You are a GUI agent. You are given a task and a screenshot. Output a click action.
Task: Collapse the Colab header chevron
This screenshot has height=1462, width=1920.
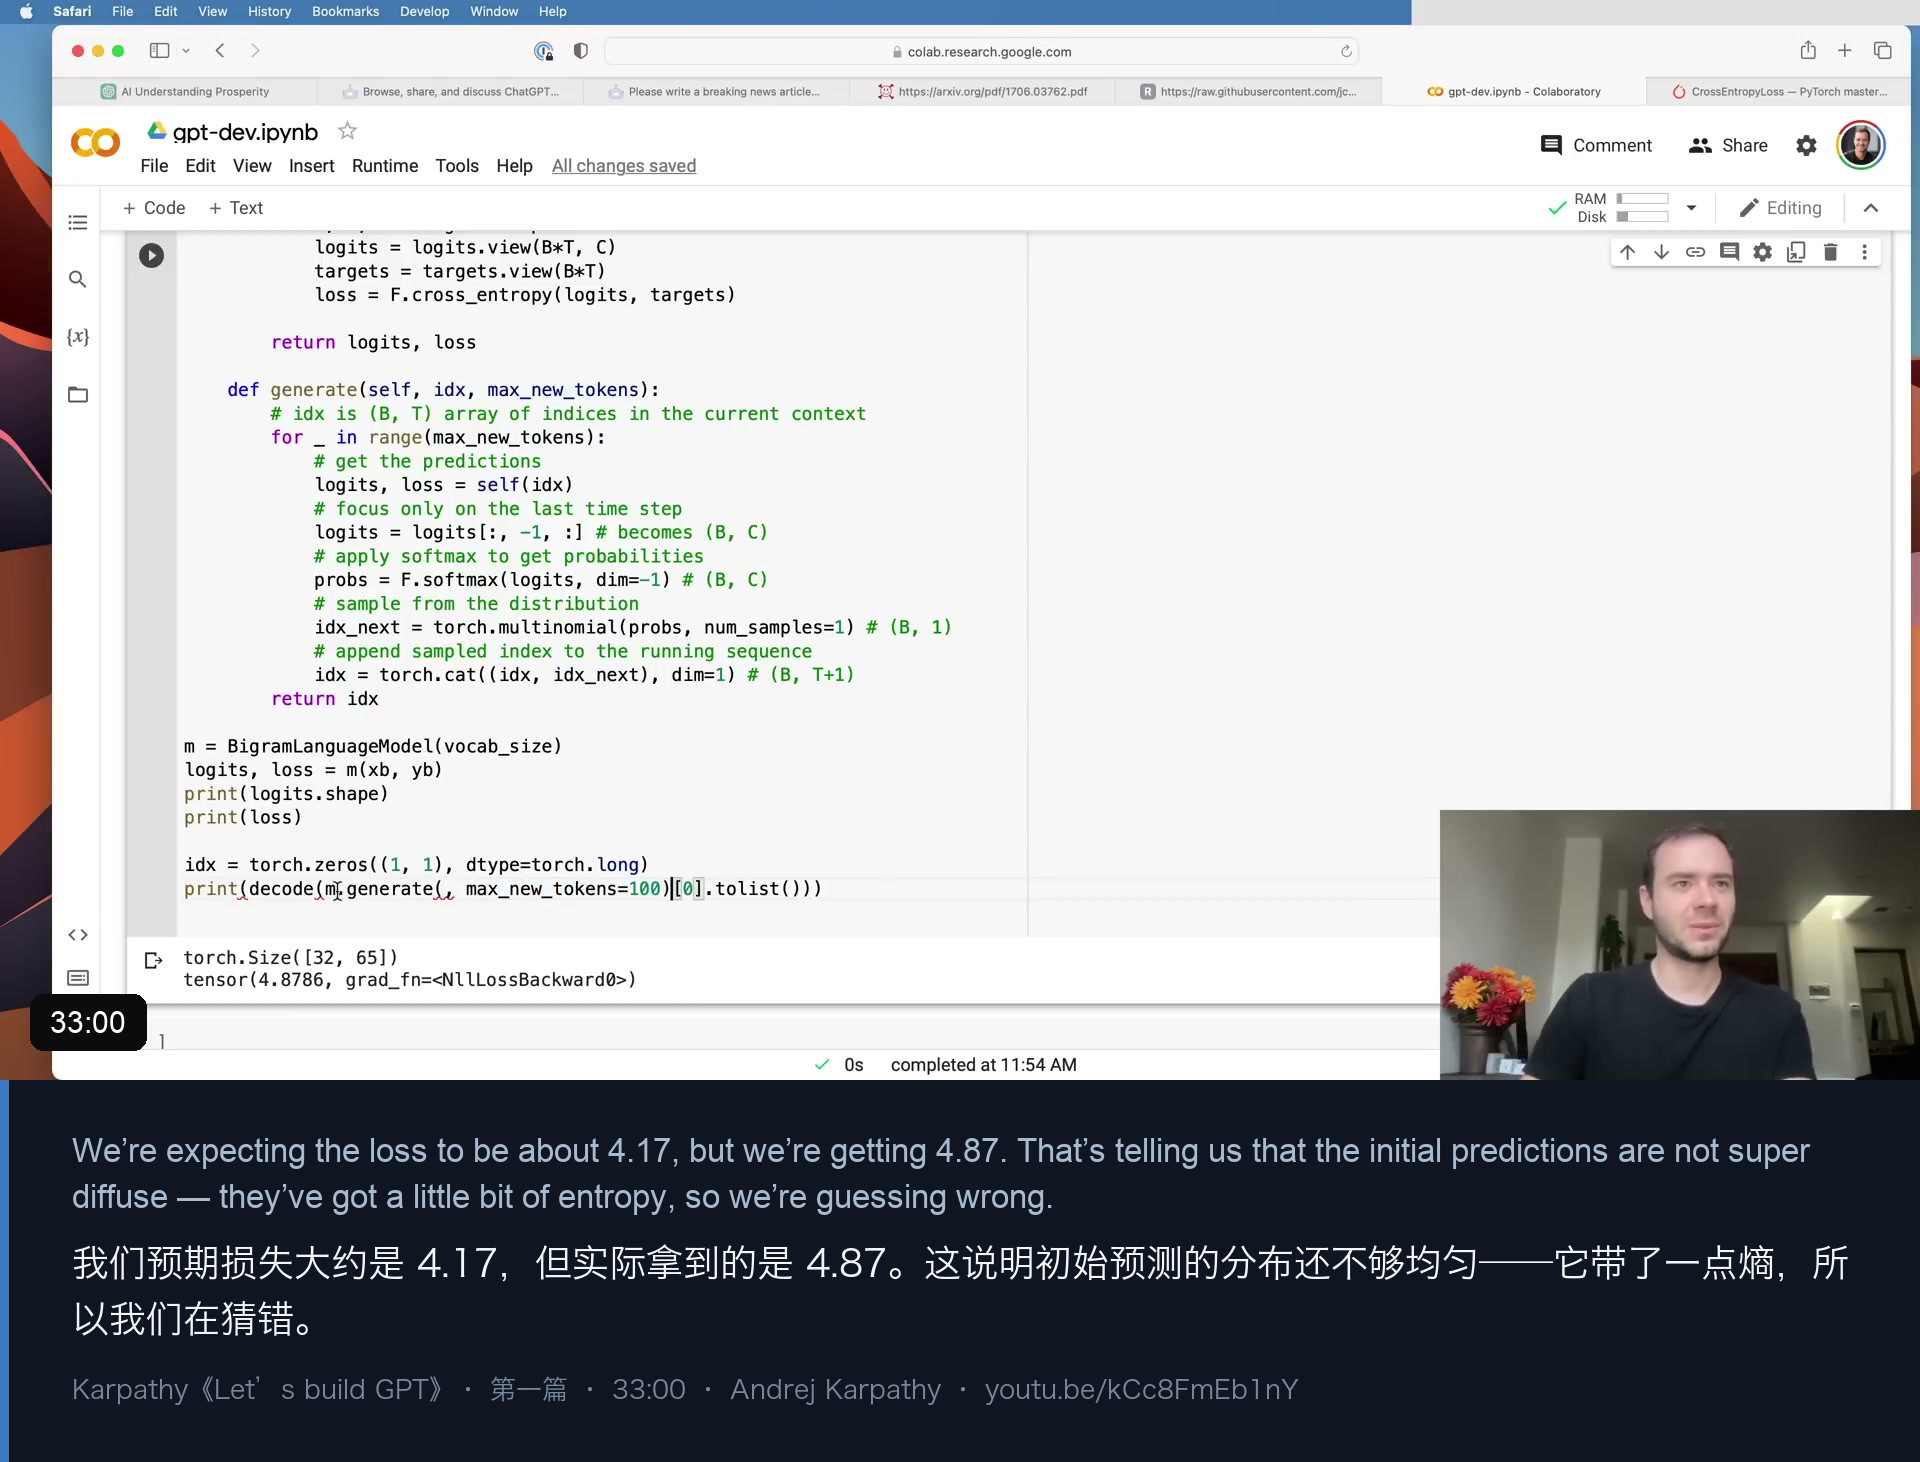[1871, 208]
